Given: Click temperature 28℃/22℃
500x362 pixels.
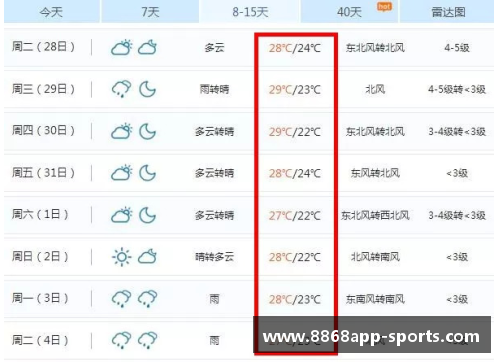Looking at the screenshot, I should point(295,257).
